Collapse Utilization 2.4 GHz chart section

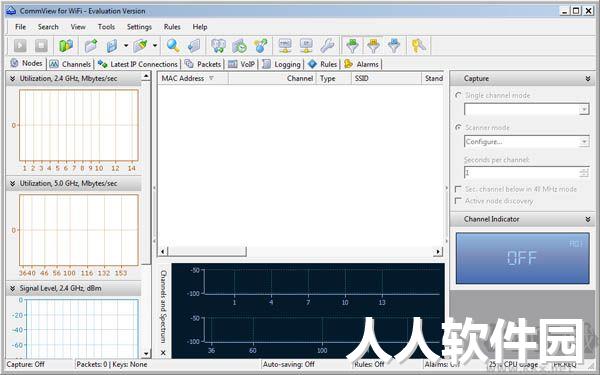(x=12, y=78)
